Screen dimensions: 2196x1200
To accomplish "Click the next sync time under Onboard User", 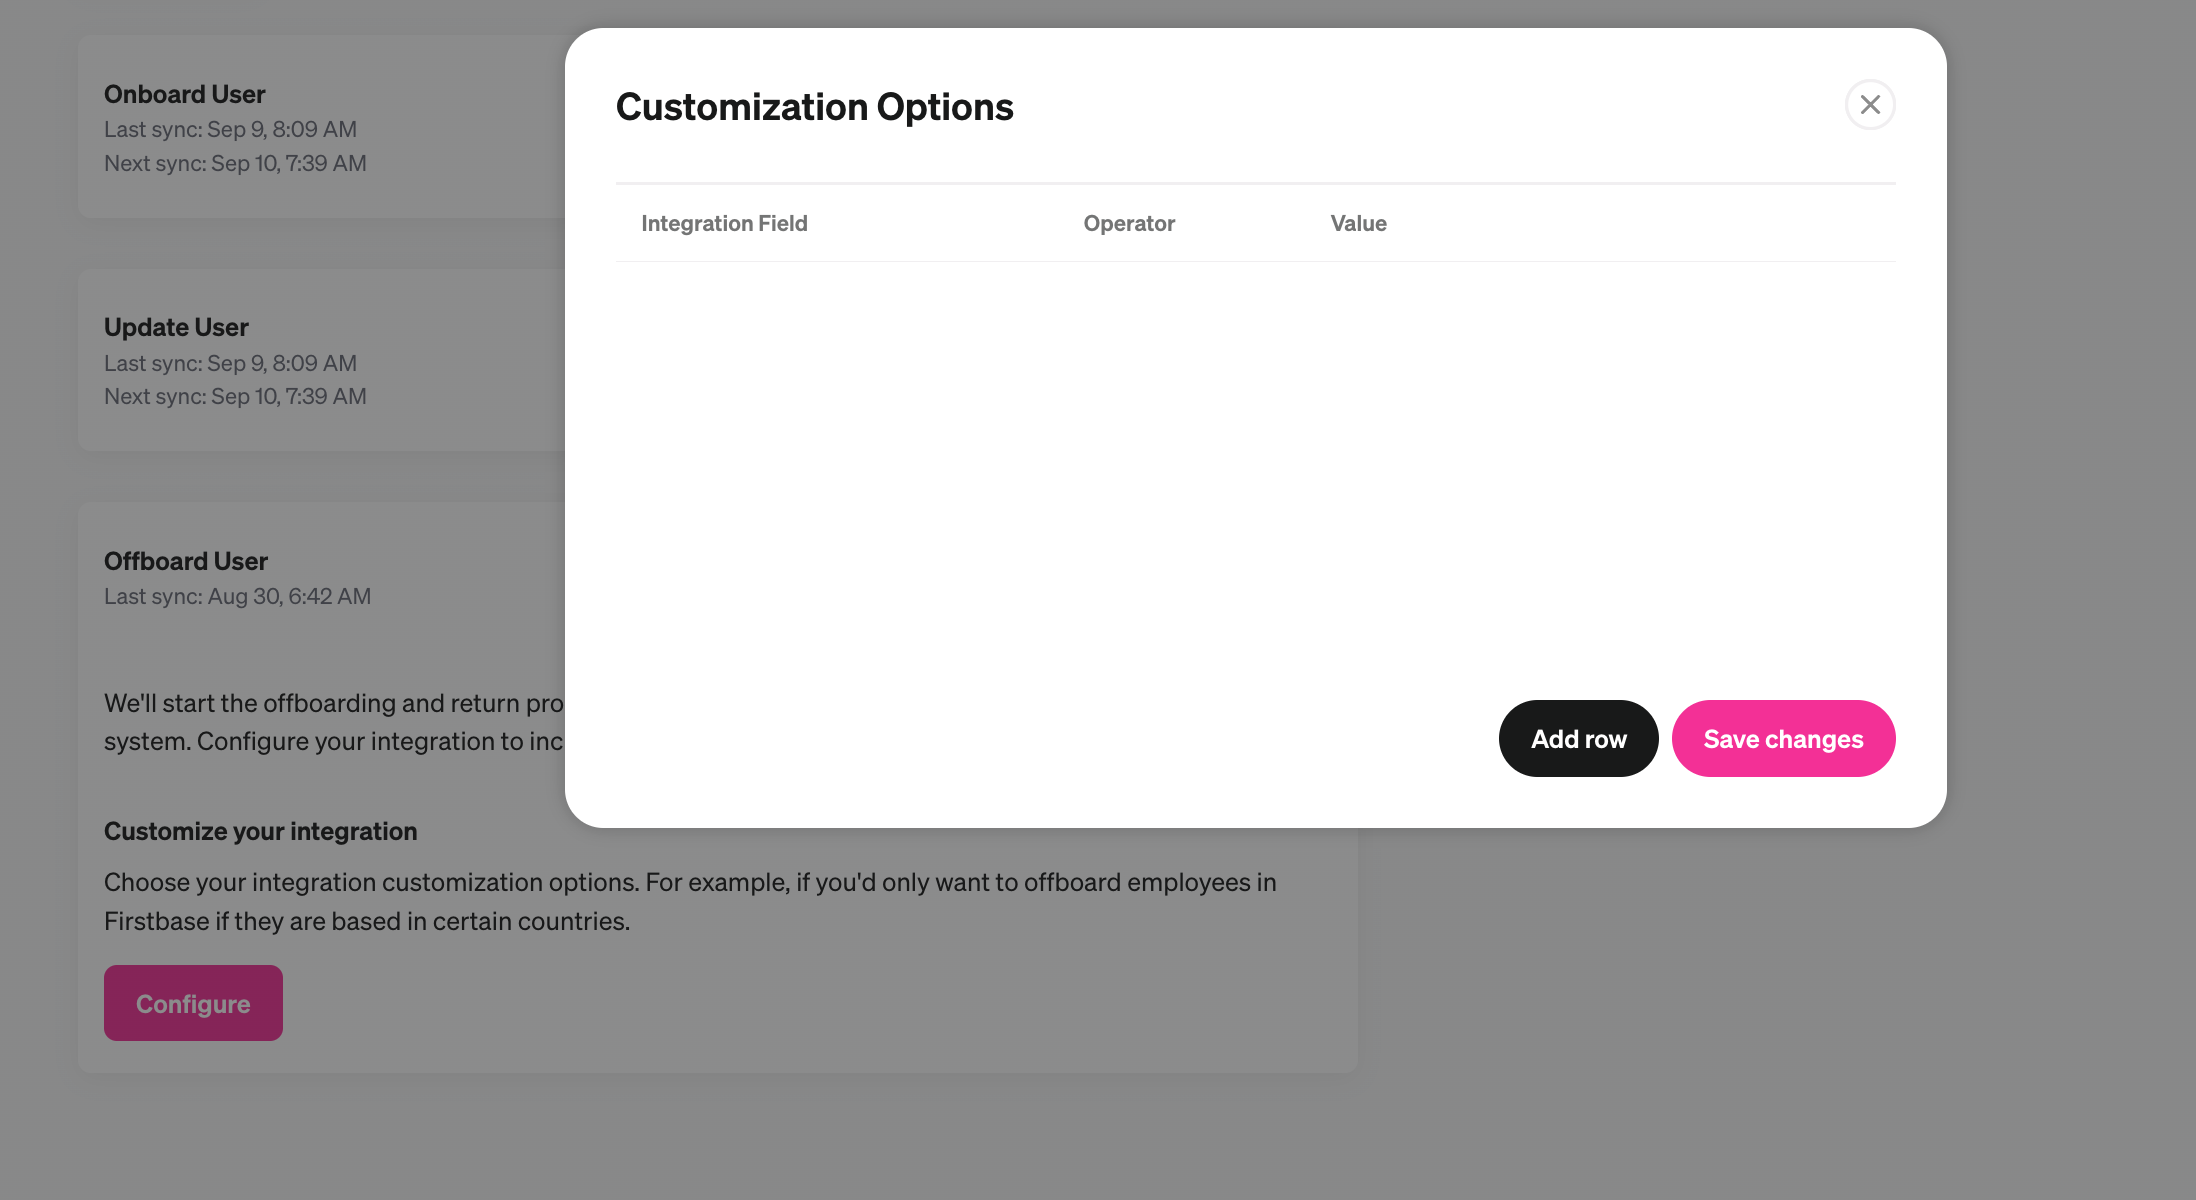I will point(235,163).
